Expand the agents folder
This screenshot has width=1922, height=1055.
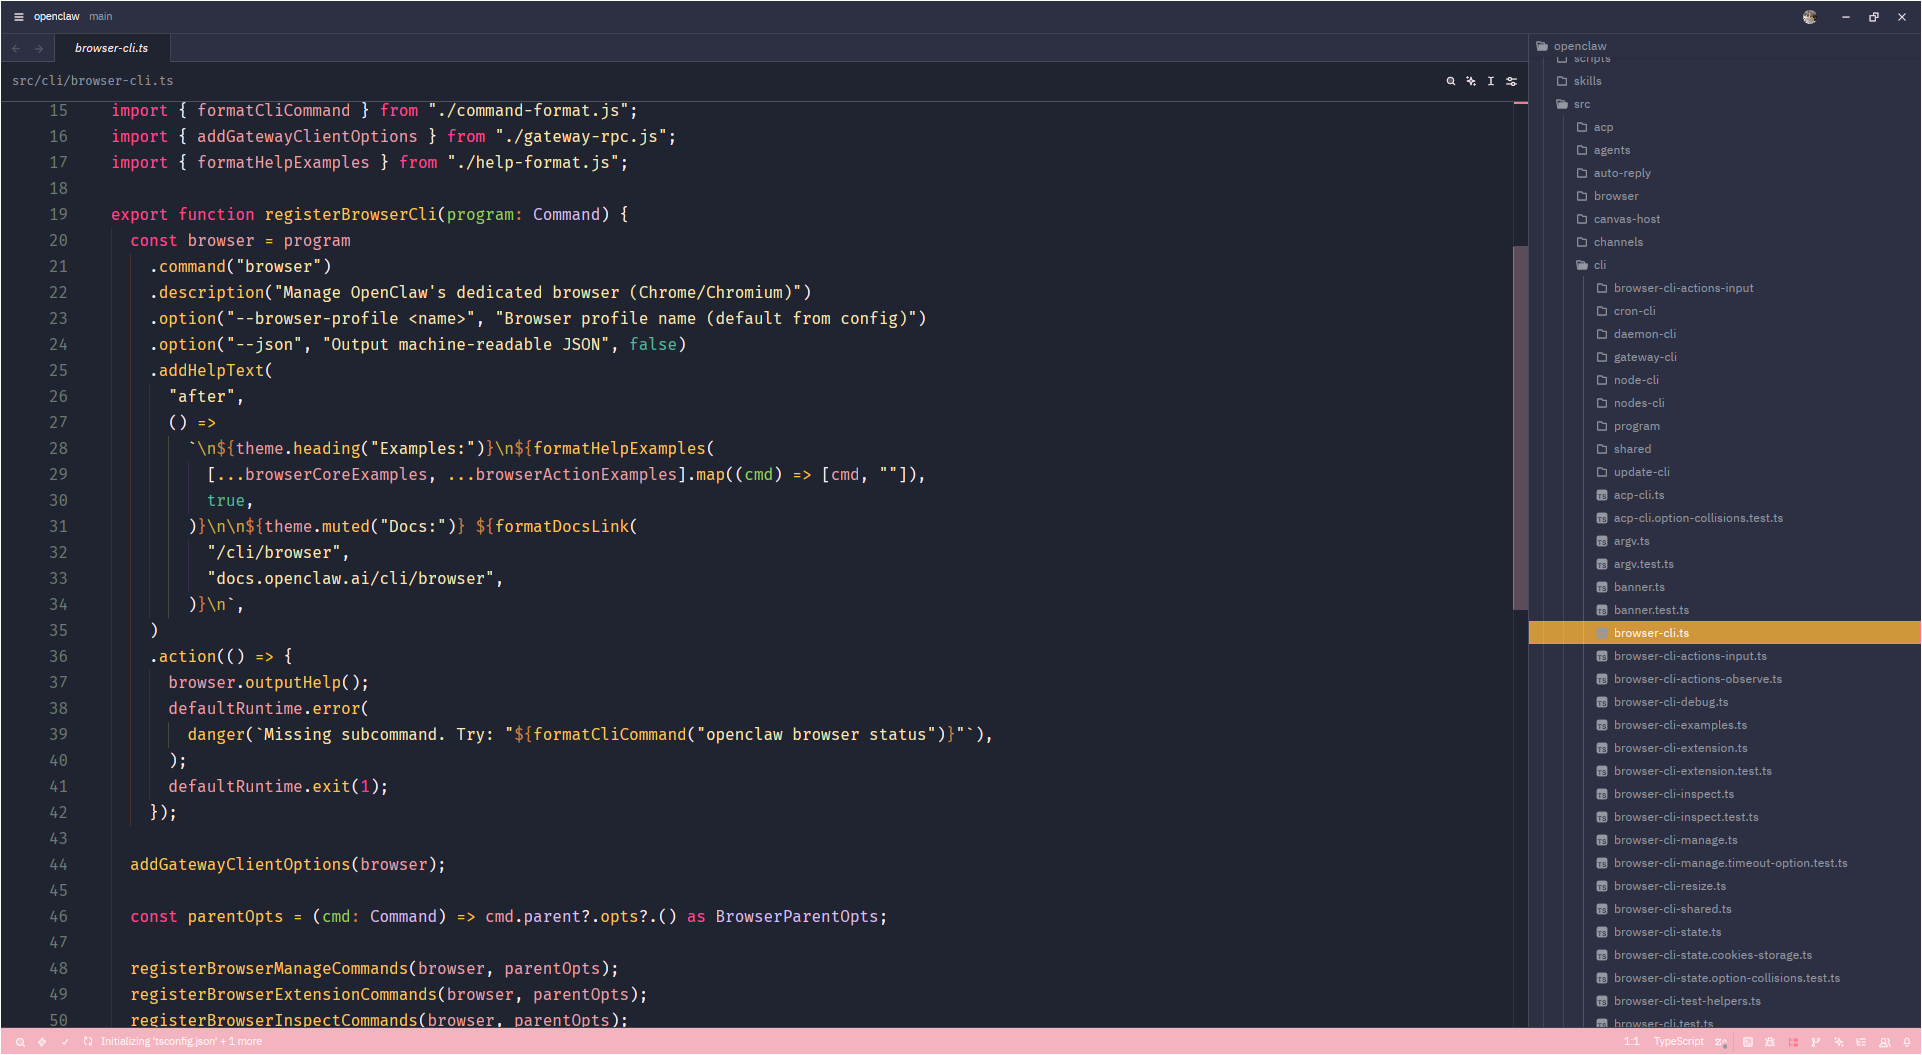coord(1725,151)
